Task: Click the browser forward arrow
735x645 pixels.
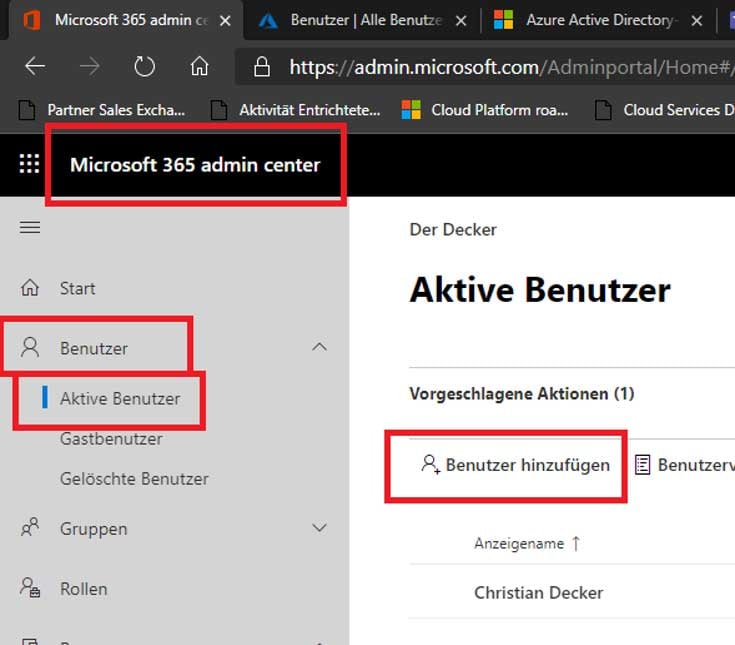Action: click(x=90, y=66)
